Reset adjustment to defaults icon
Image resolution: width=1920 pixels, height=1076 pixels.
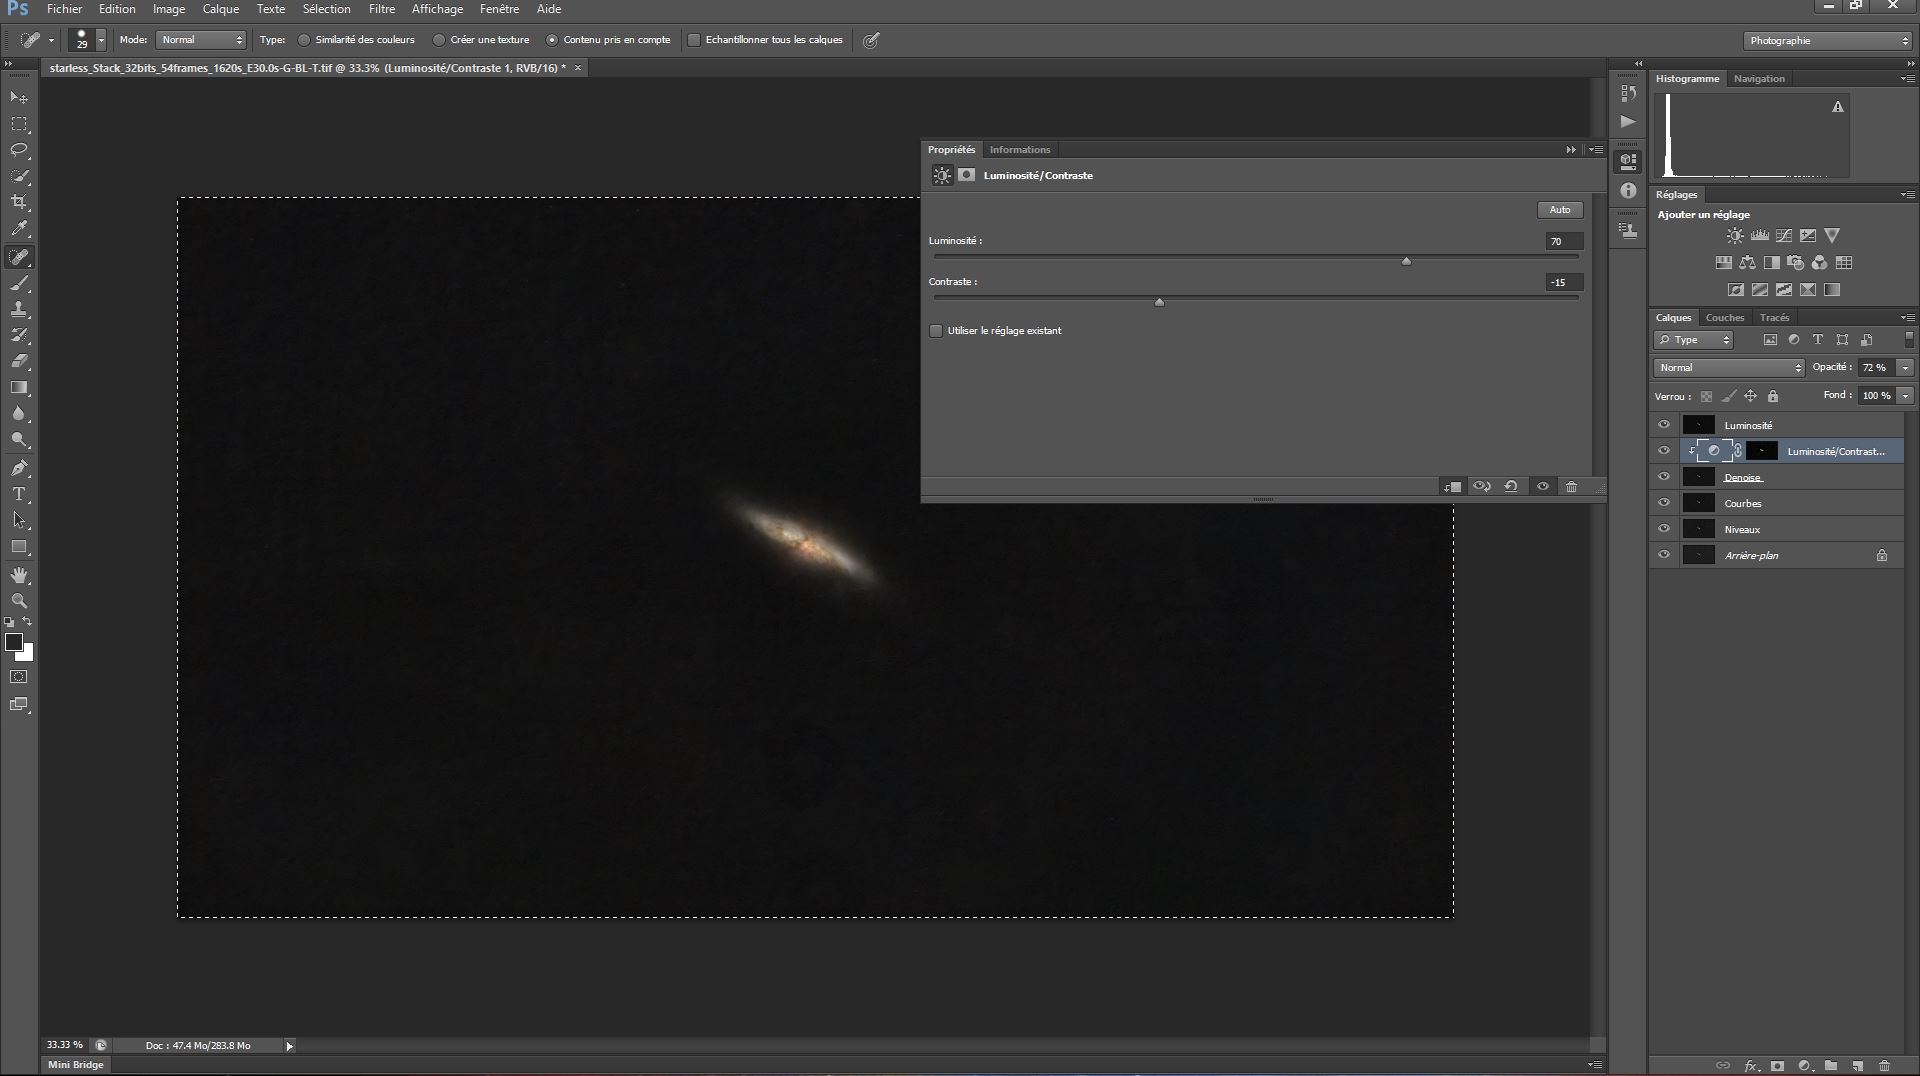[x=1511, y=487]
